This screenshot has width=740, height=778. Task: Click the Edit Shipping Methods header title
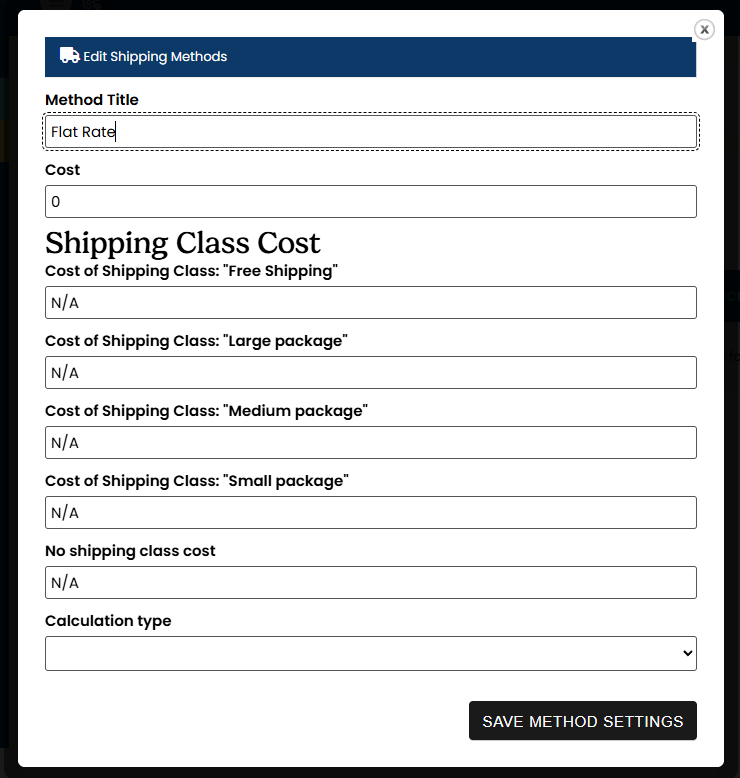point(155,57)
